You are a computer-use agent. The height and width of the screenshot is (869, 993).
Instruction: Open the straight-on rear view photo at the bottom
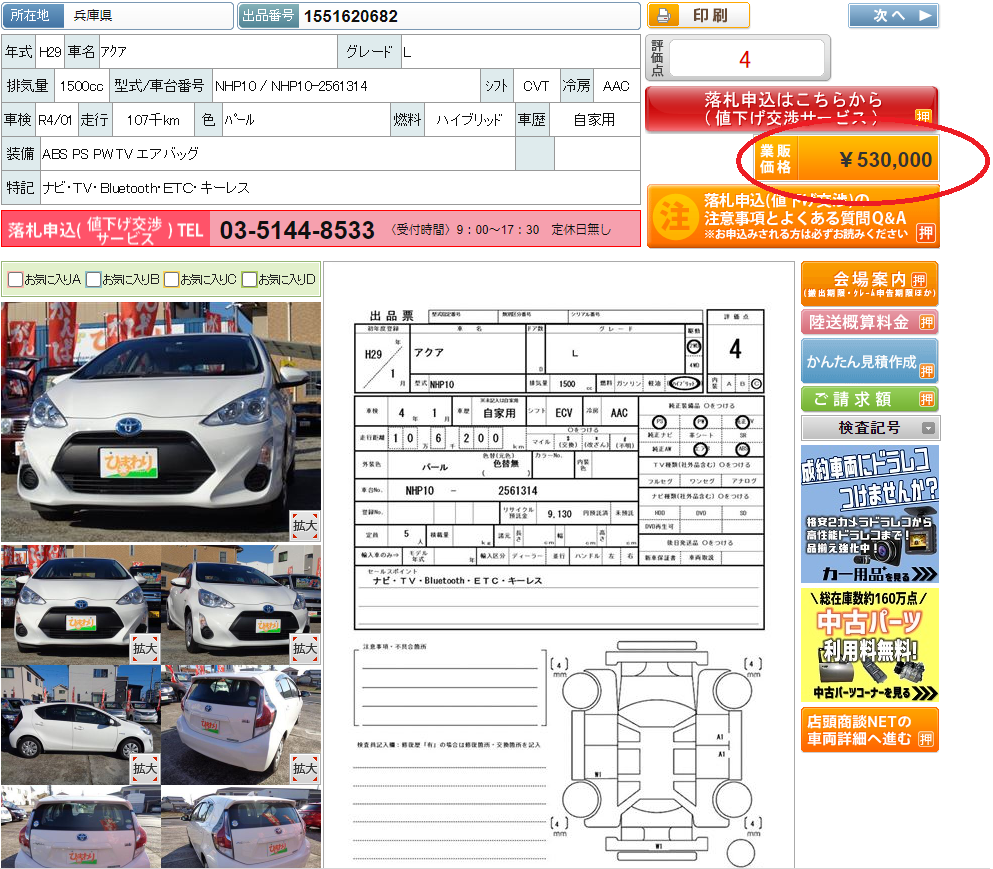[80, 827]
